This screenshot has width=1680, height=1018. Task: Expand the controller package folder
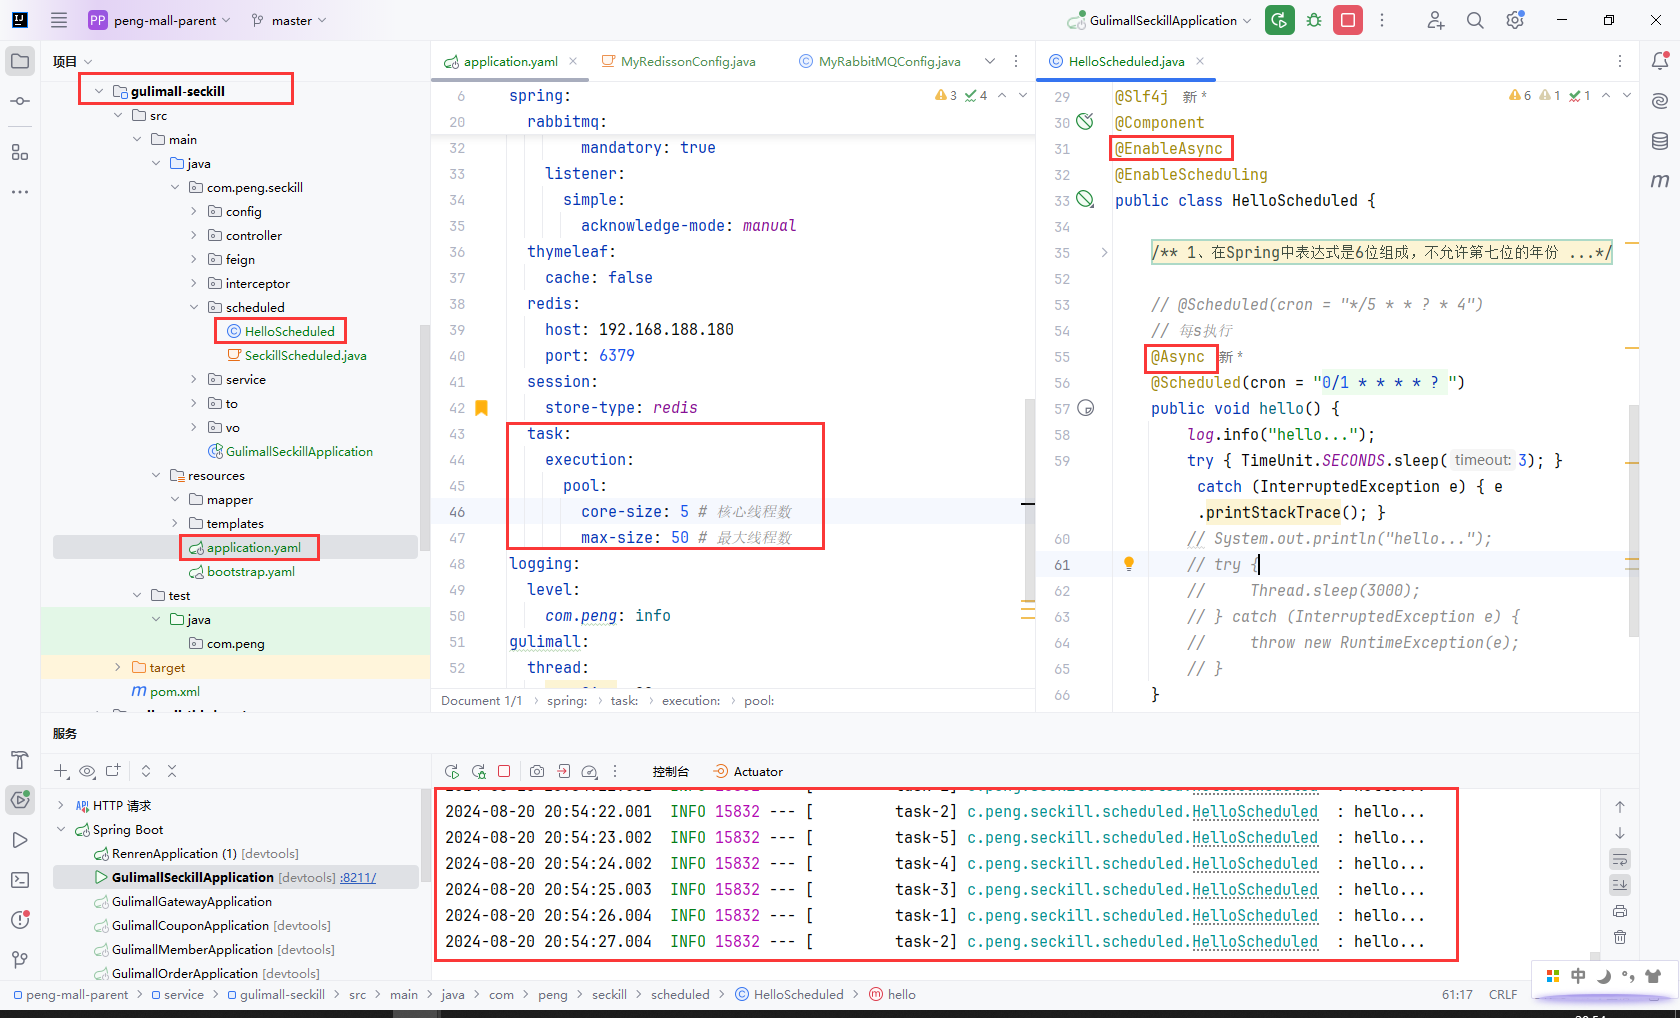coord(194,235)
